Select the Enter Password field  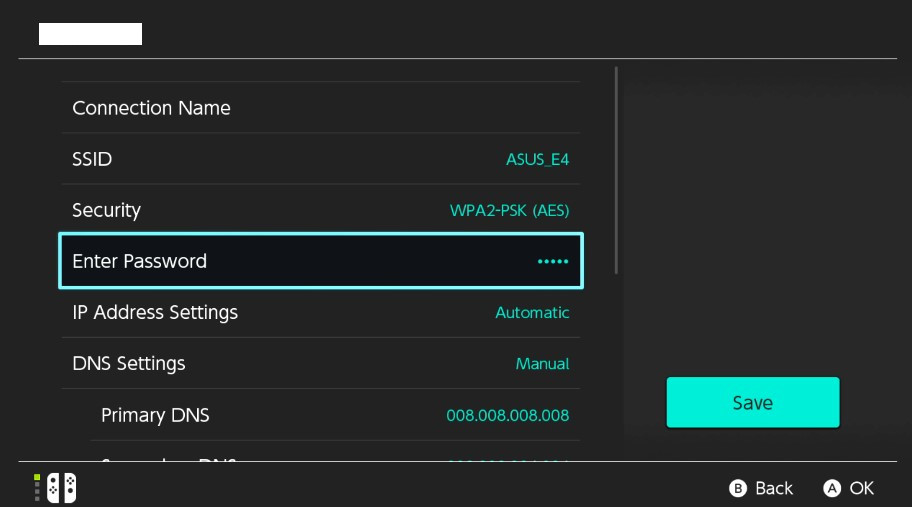coord(320,261)
